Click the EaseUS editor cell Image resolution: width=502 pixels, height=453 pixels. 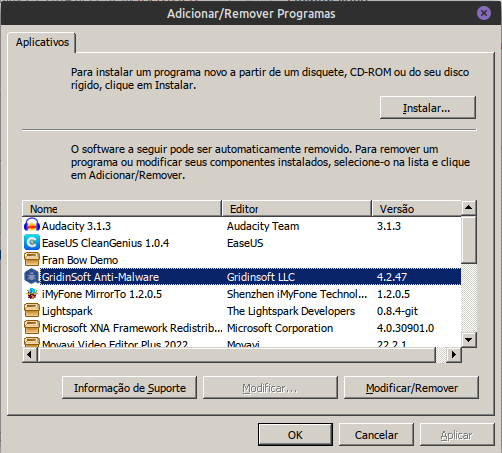245,243
